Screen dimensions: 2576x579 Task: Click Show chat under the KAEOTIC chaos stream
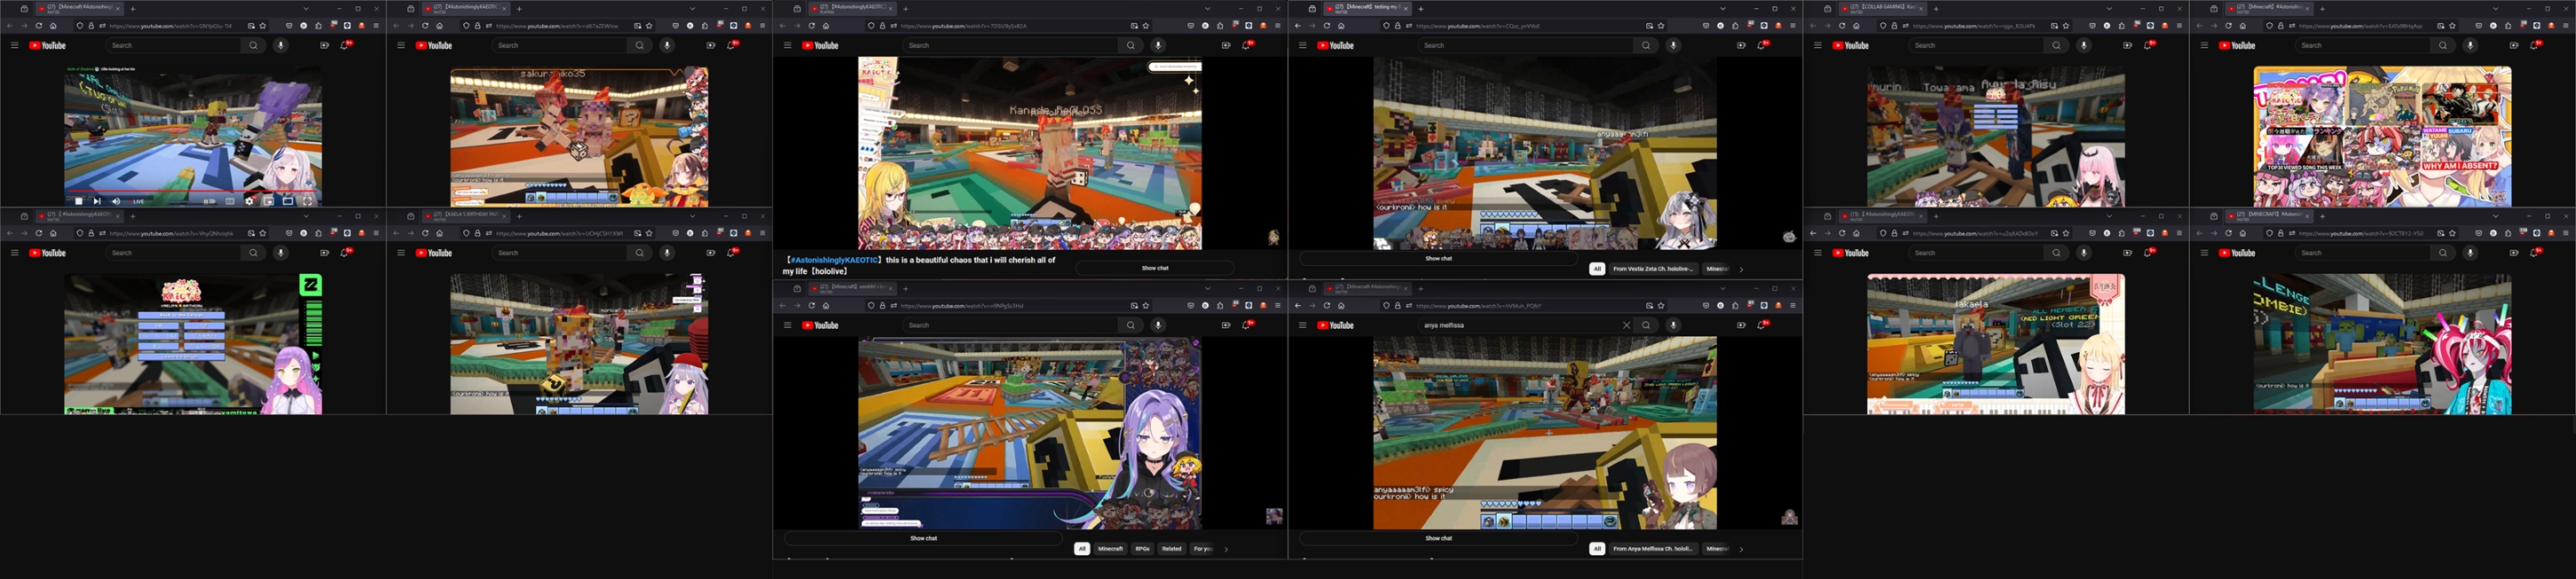(1155, 268)
